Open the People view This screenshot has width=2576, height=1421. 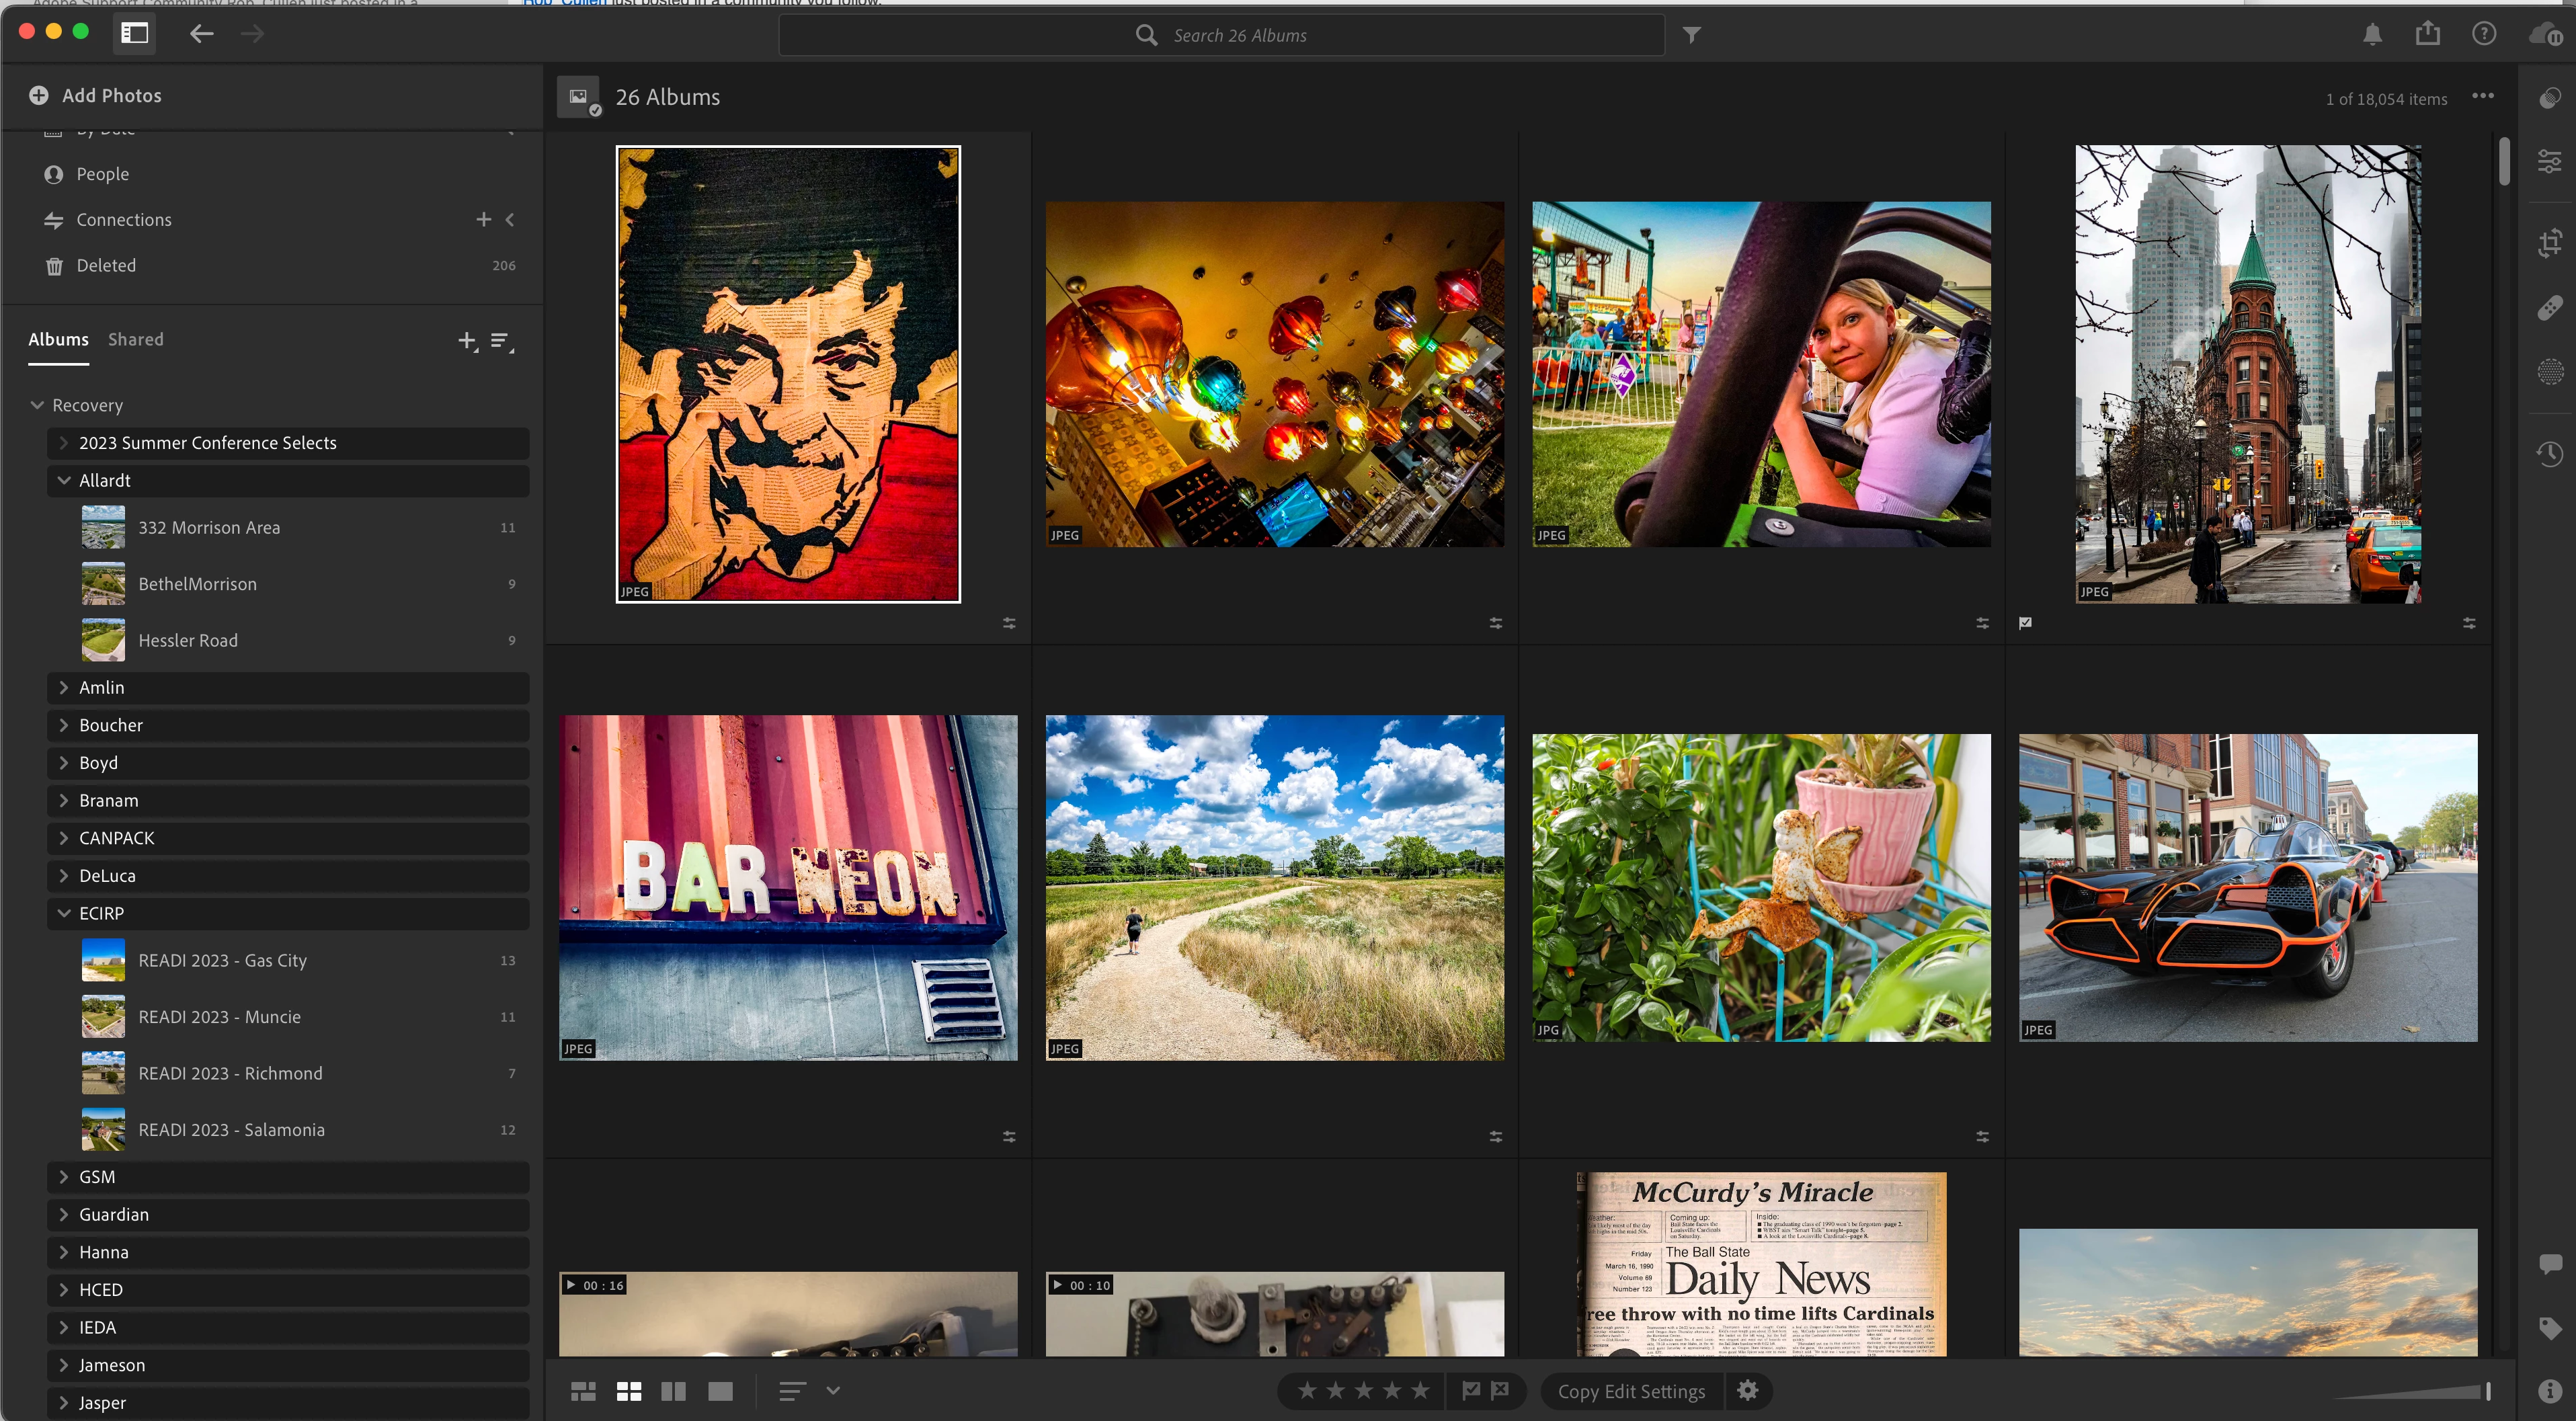point(102,174)
